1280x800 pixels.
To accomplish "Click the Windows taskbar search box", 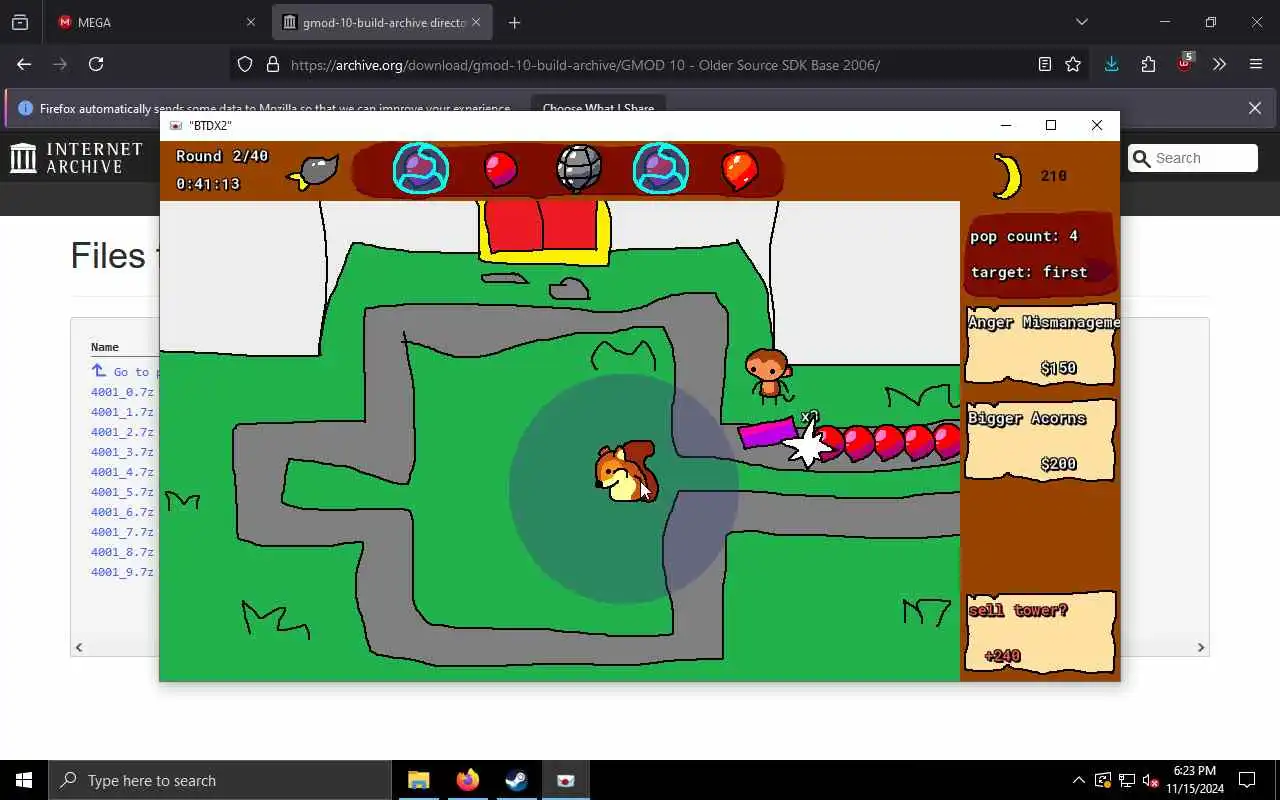I will pos(220,780).
